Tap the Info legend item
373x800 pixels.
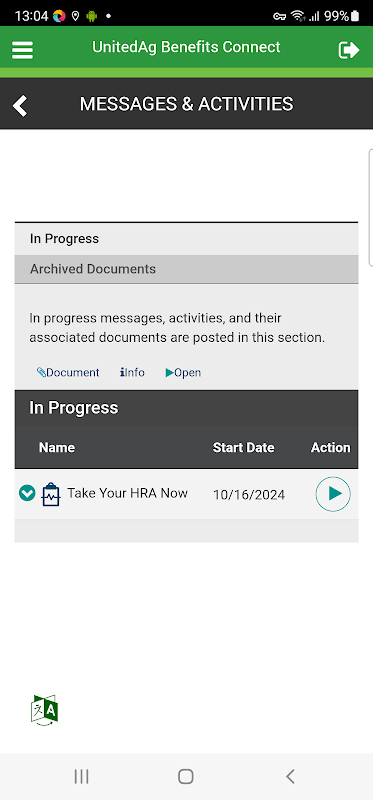click(133, 372)
